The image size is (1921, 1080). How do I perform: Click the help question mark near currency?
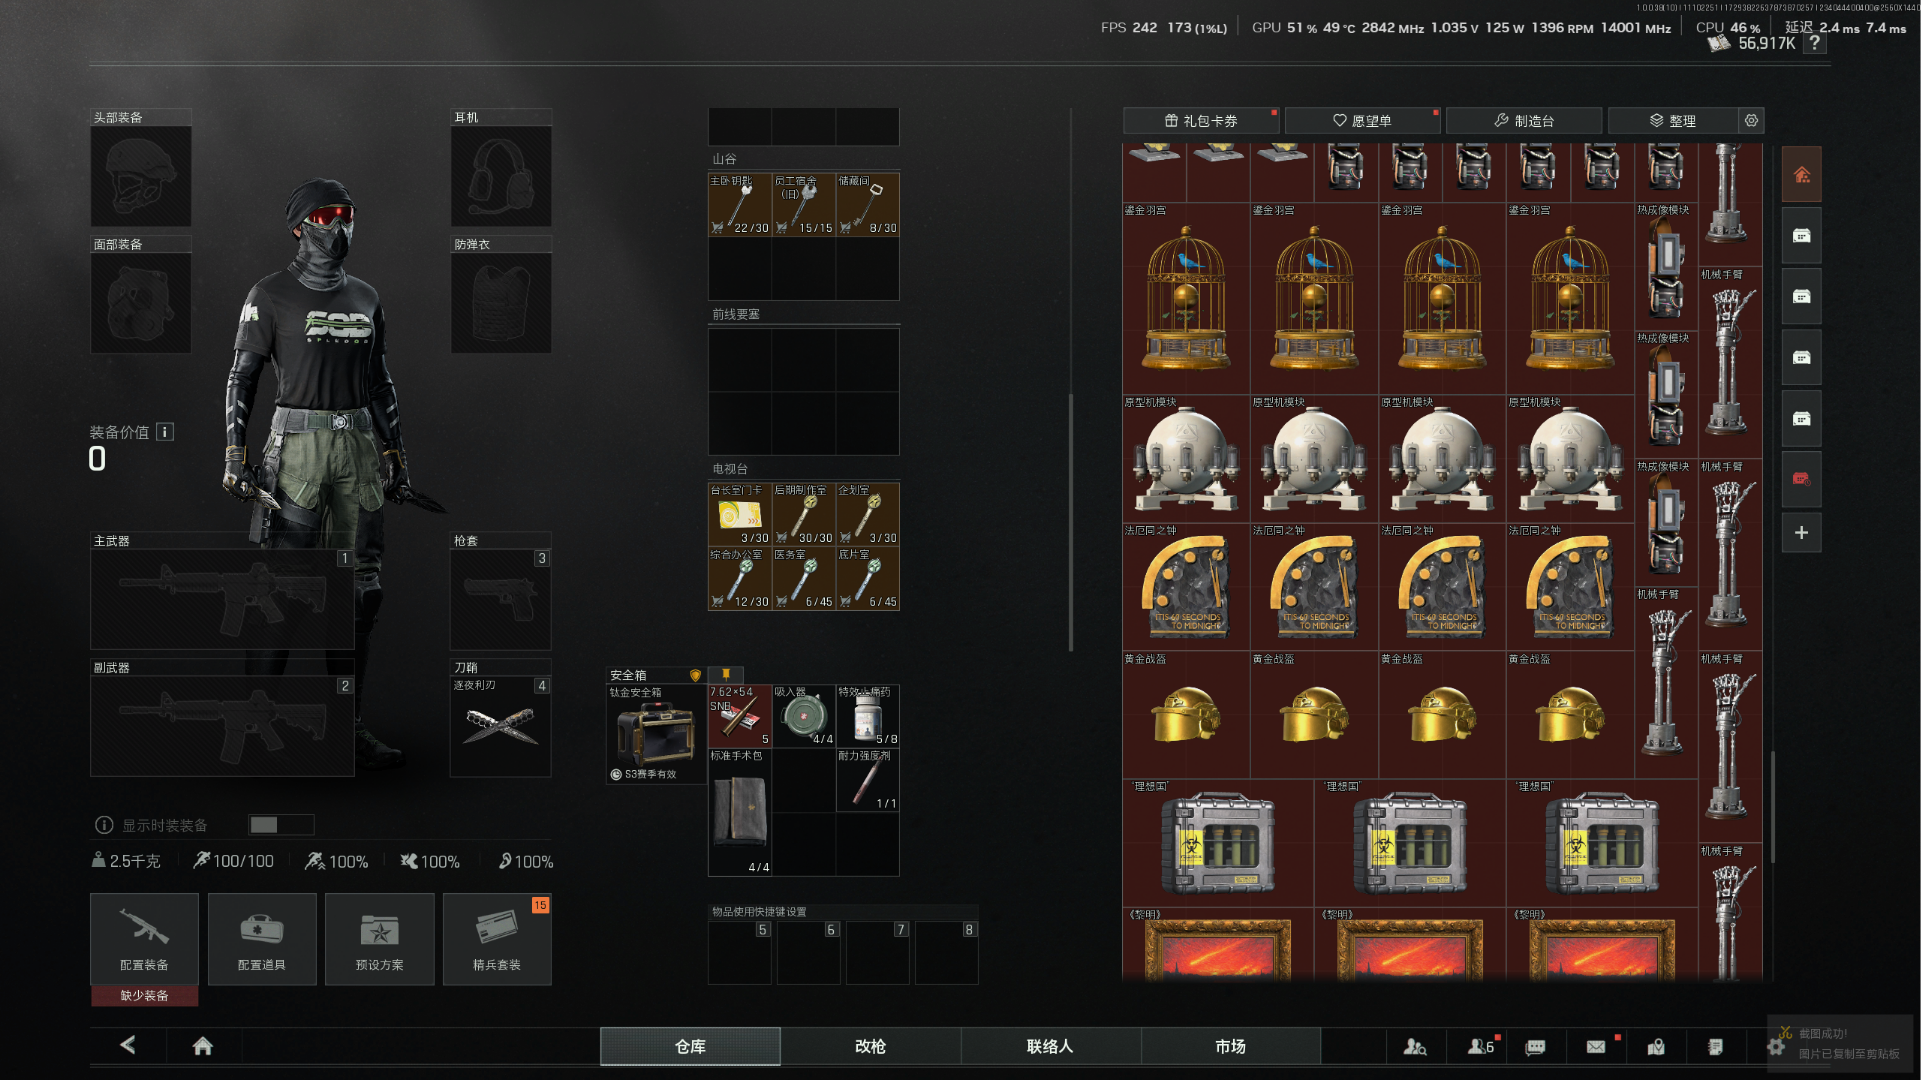pos(1814,43)
